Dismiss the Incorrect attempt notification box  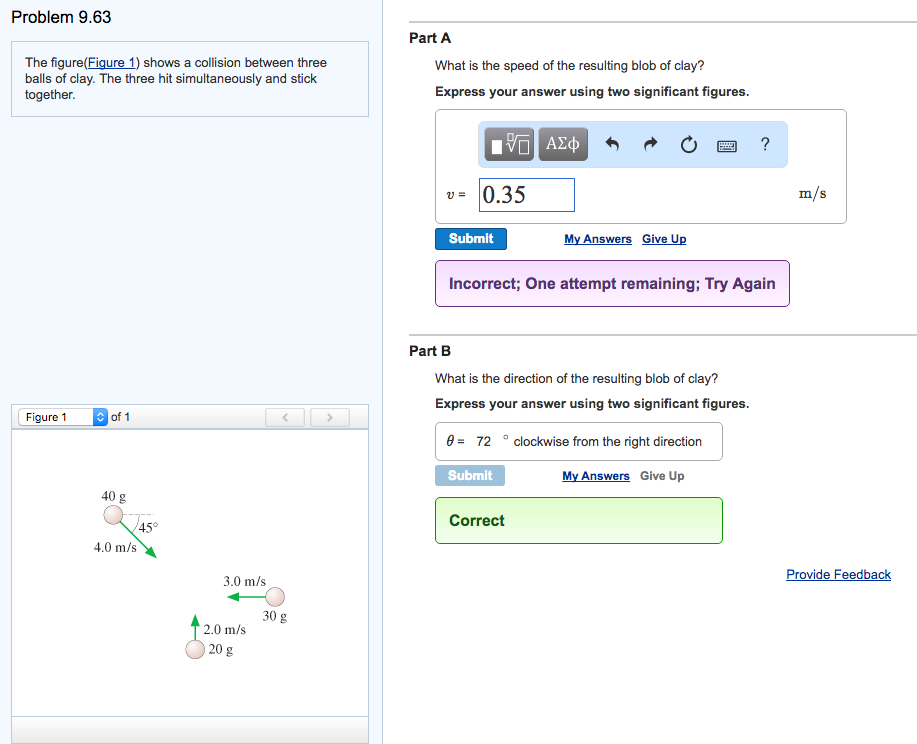point(611,283)
